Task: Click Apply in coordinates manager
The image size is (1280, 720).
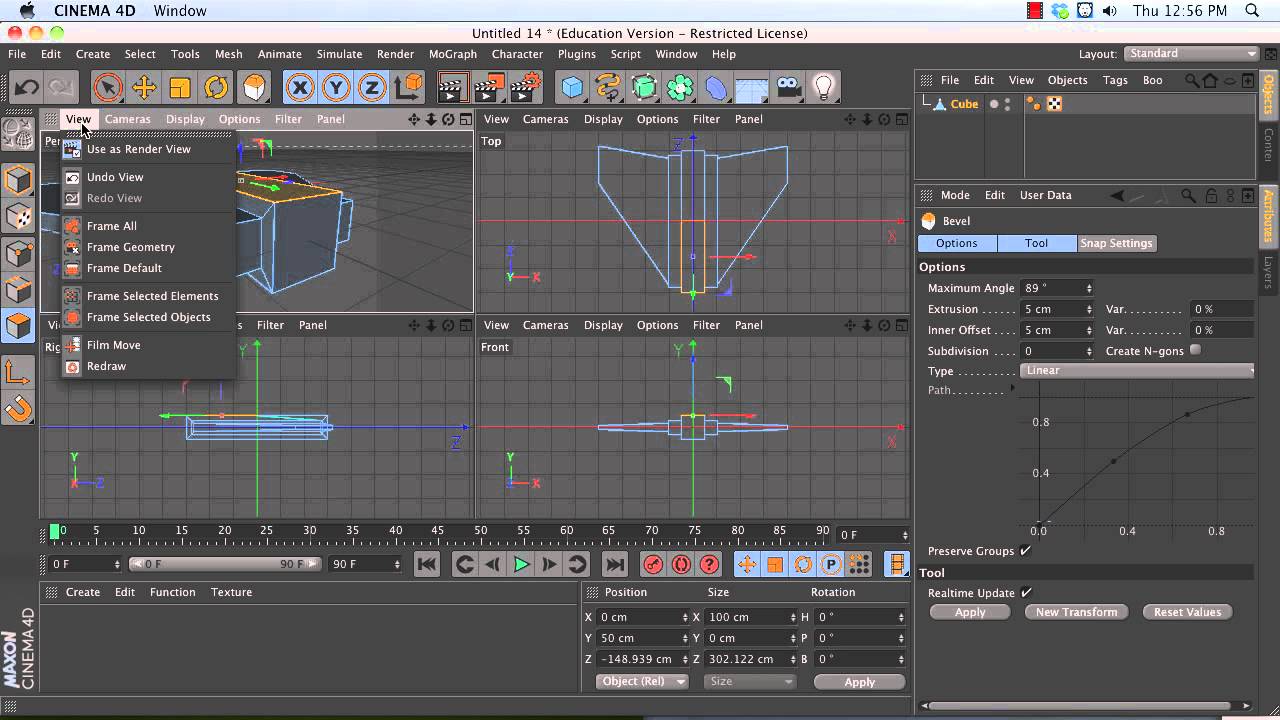Action: pyautogui.click(x=859, y=682)
